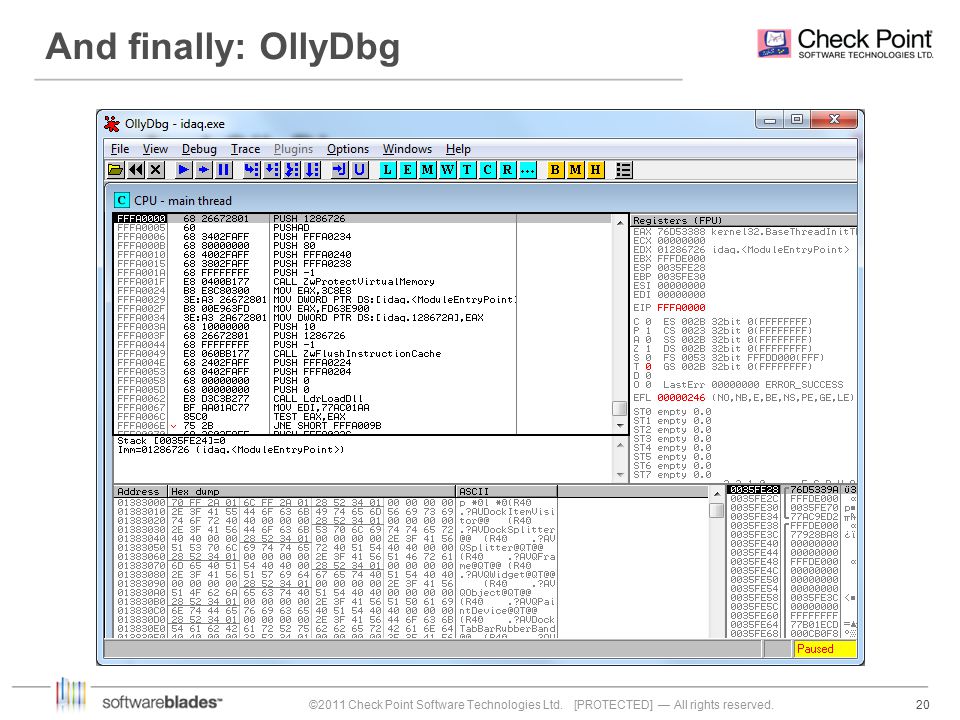Click the hex dump scrollbar up arrow

pyautogui.click(x=716, y=493)
